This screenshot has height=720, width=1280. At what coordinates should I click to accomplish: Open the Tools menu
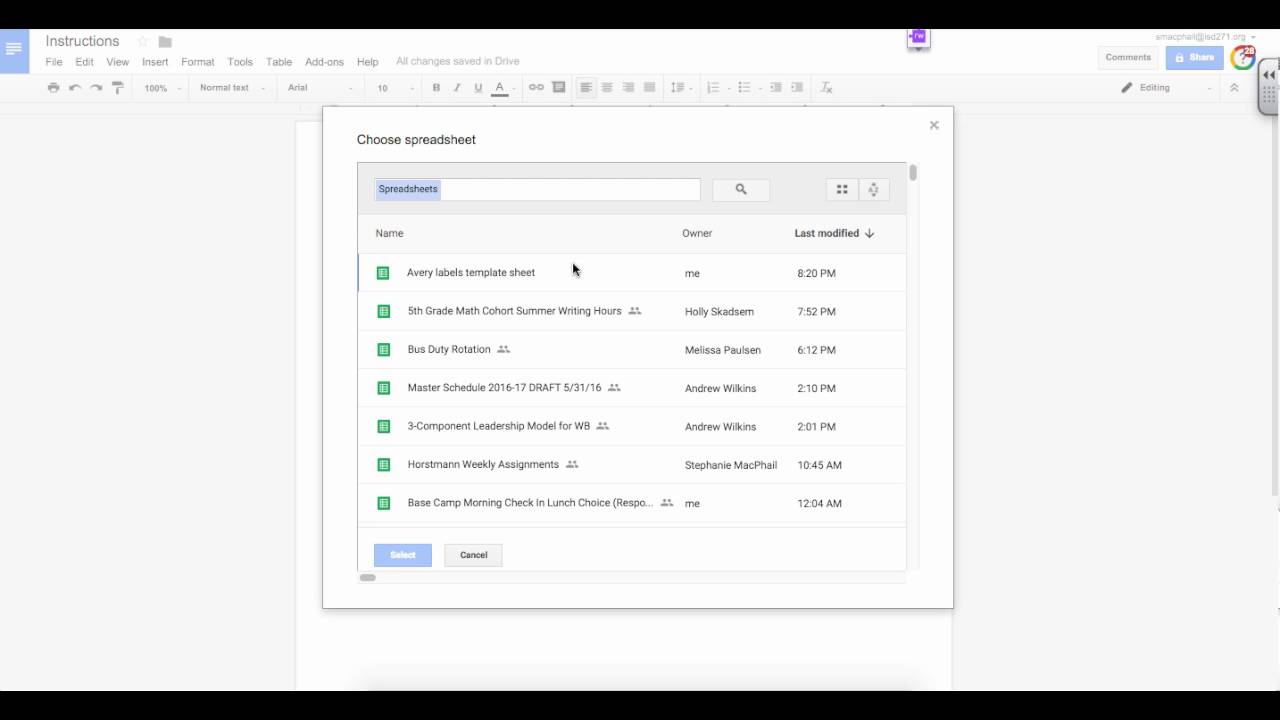point(240,62)
